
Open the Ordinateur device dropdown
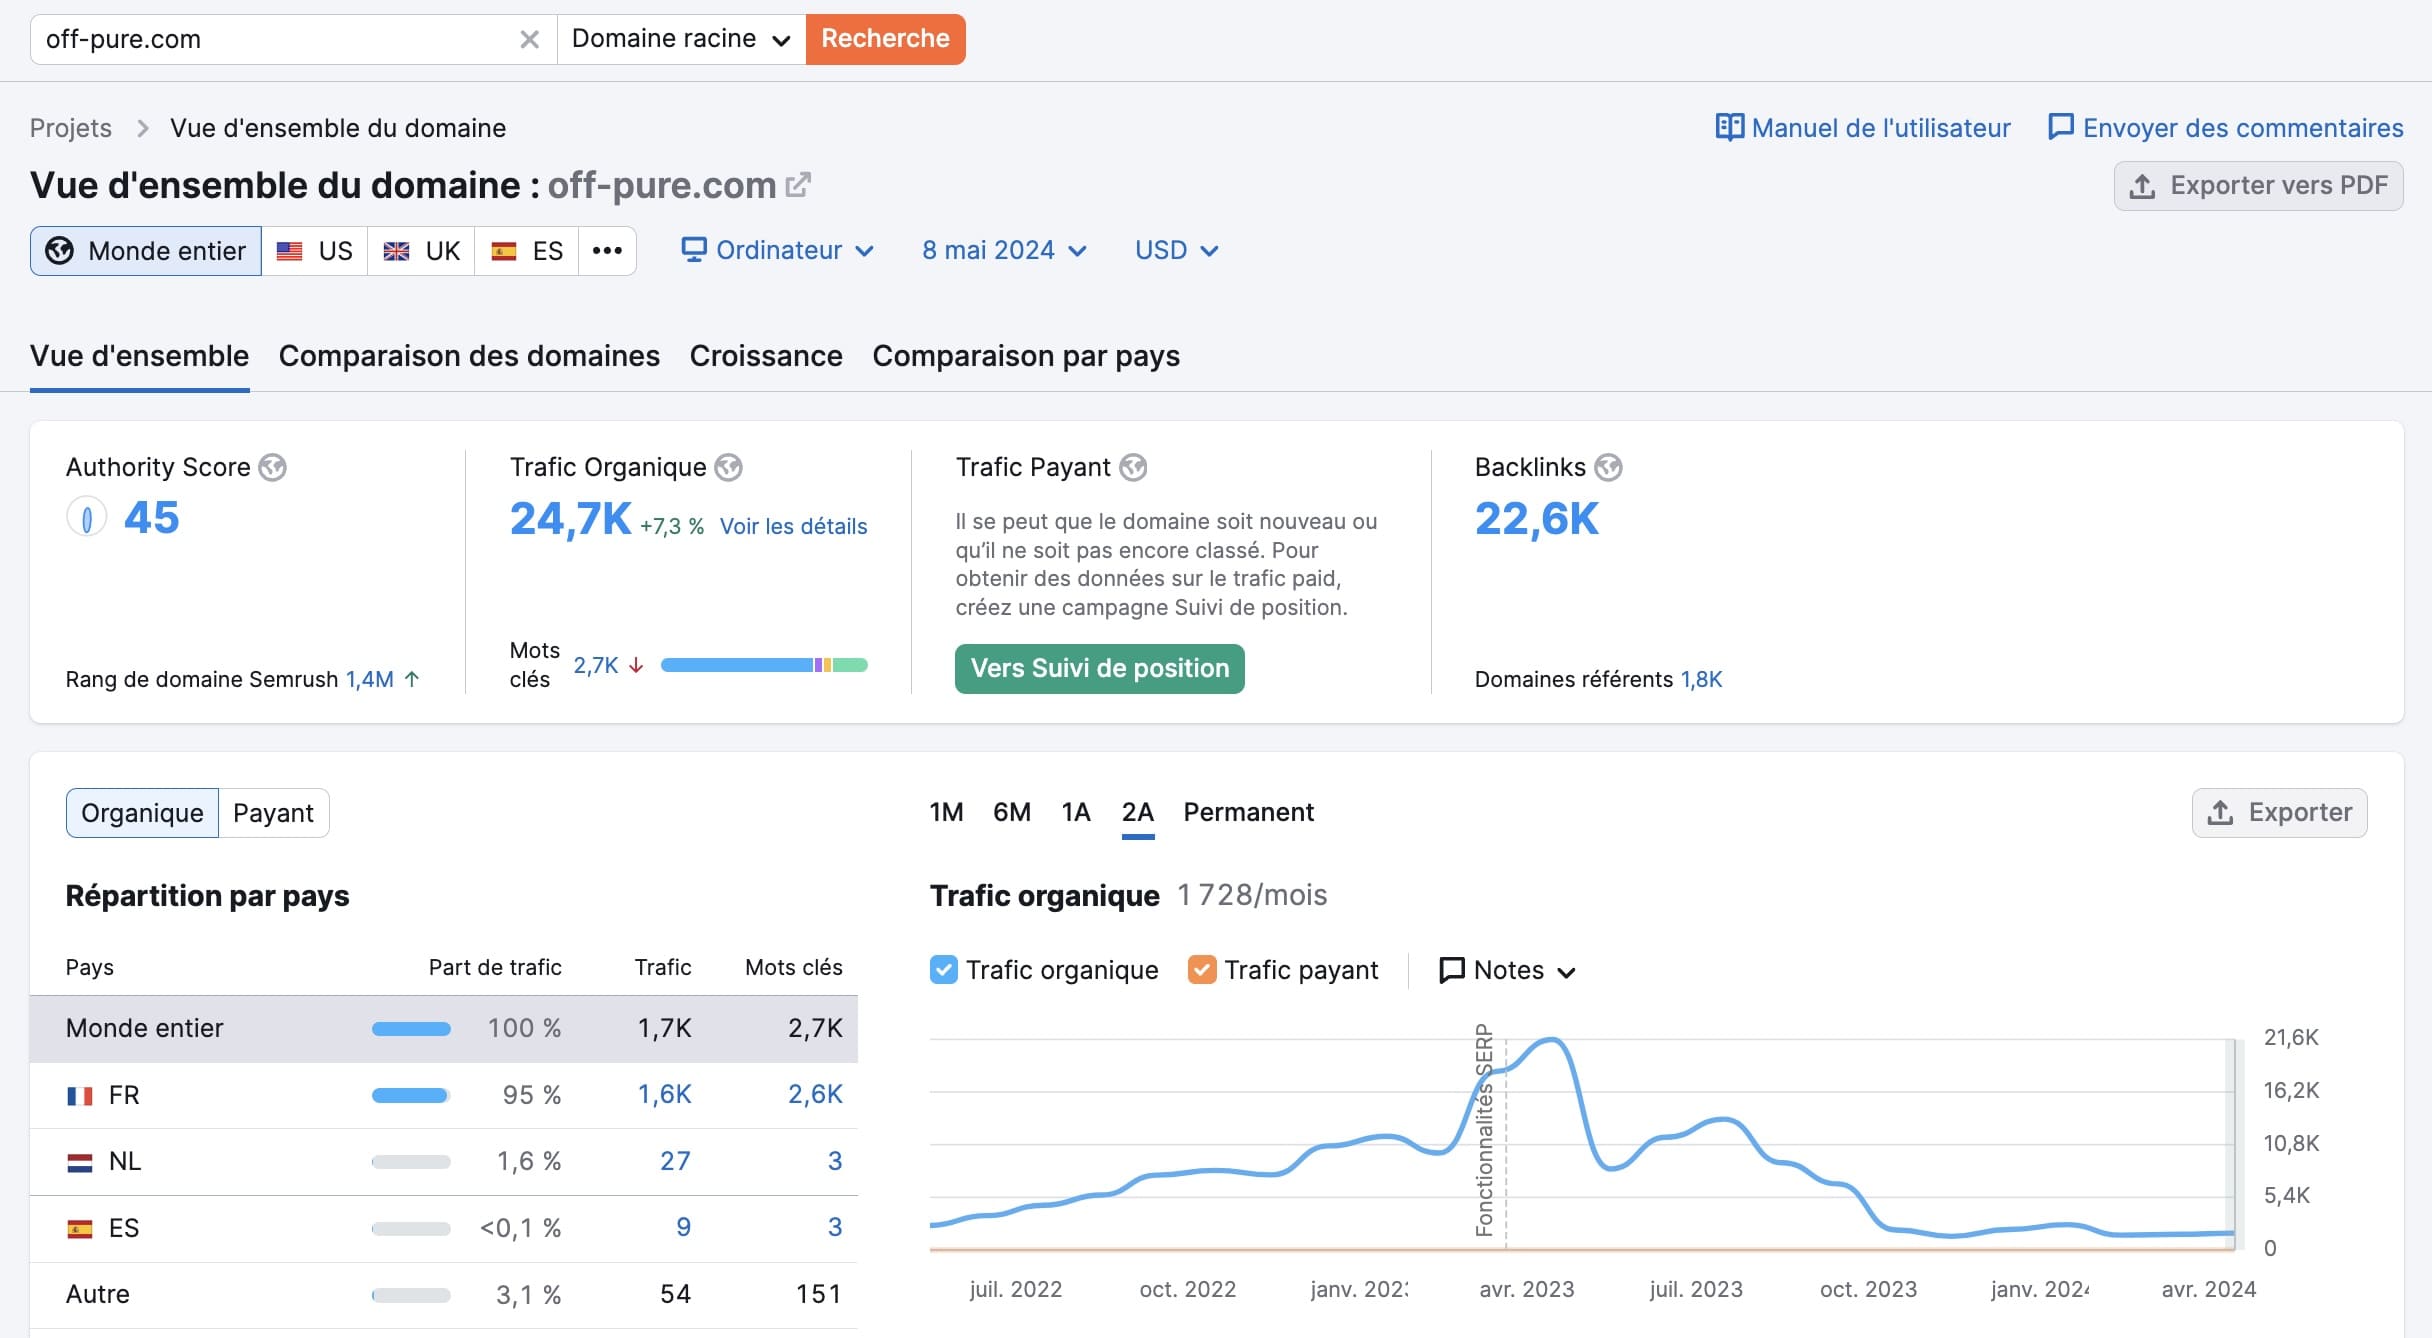click(x=778, y=250)
